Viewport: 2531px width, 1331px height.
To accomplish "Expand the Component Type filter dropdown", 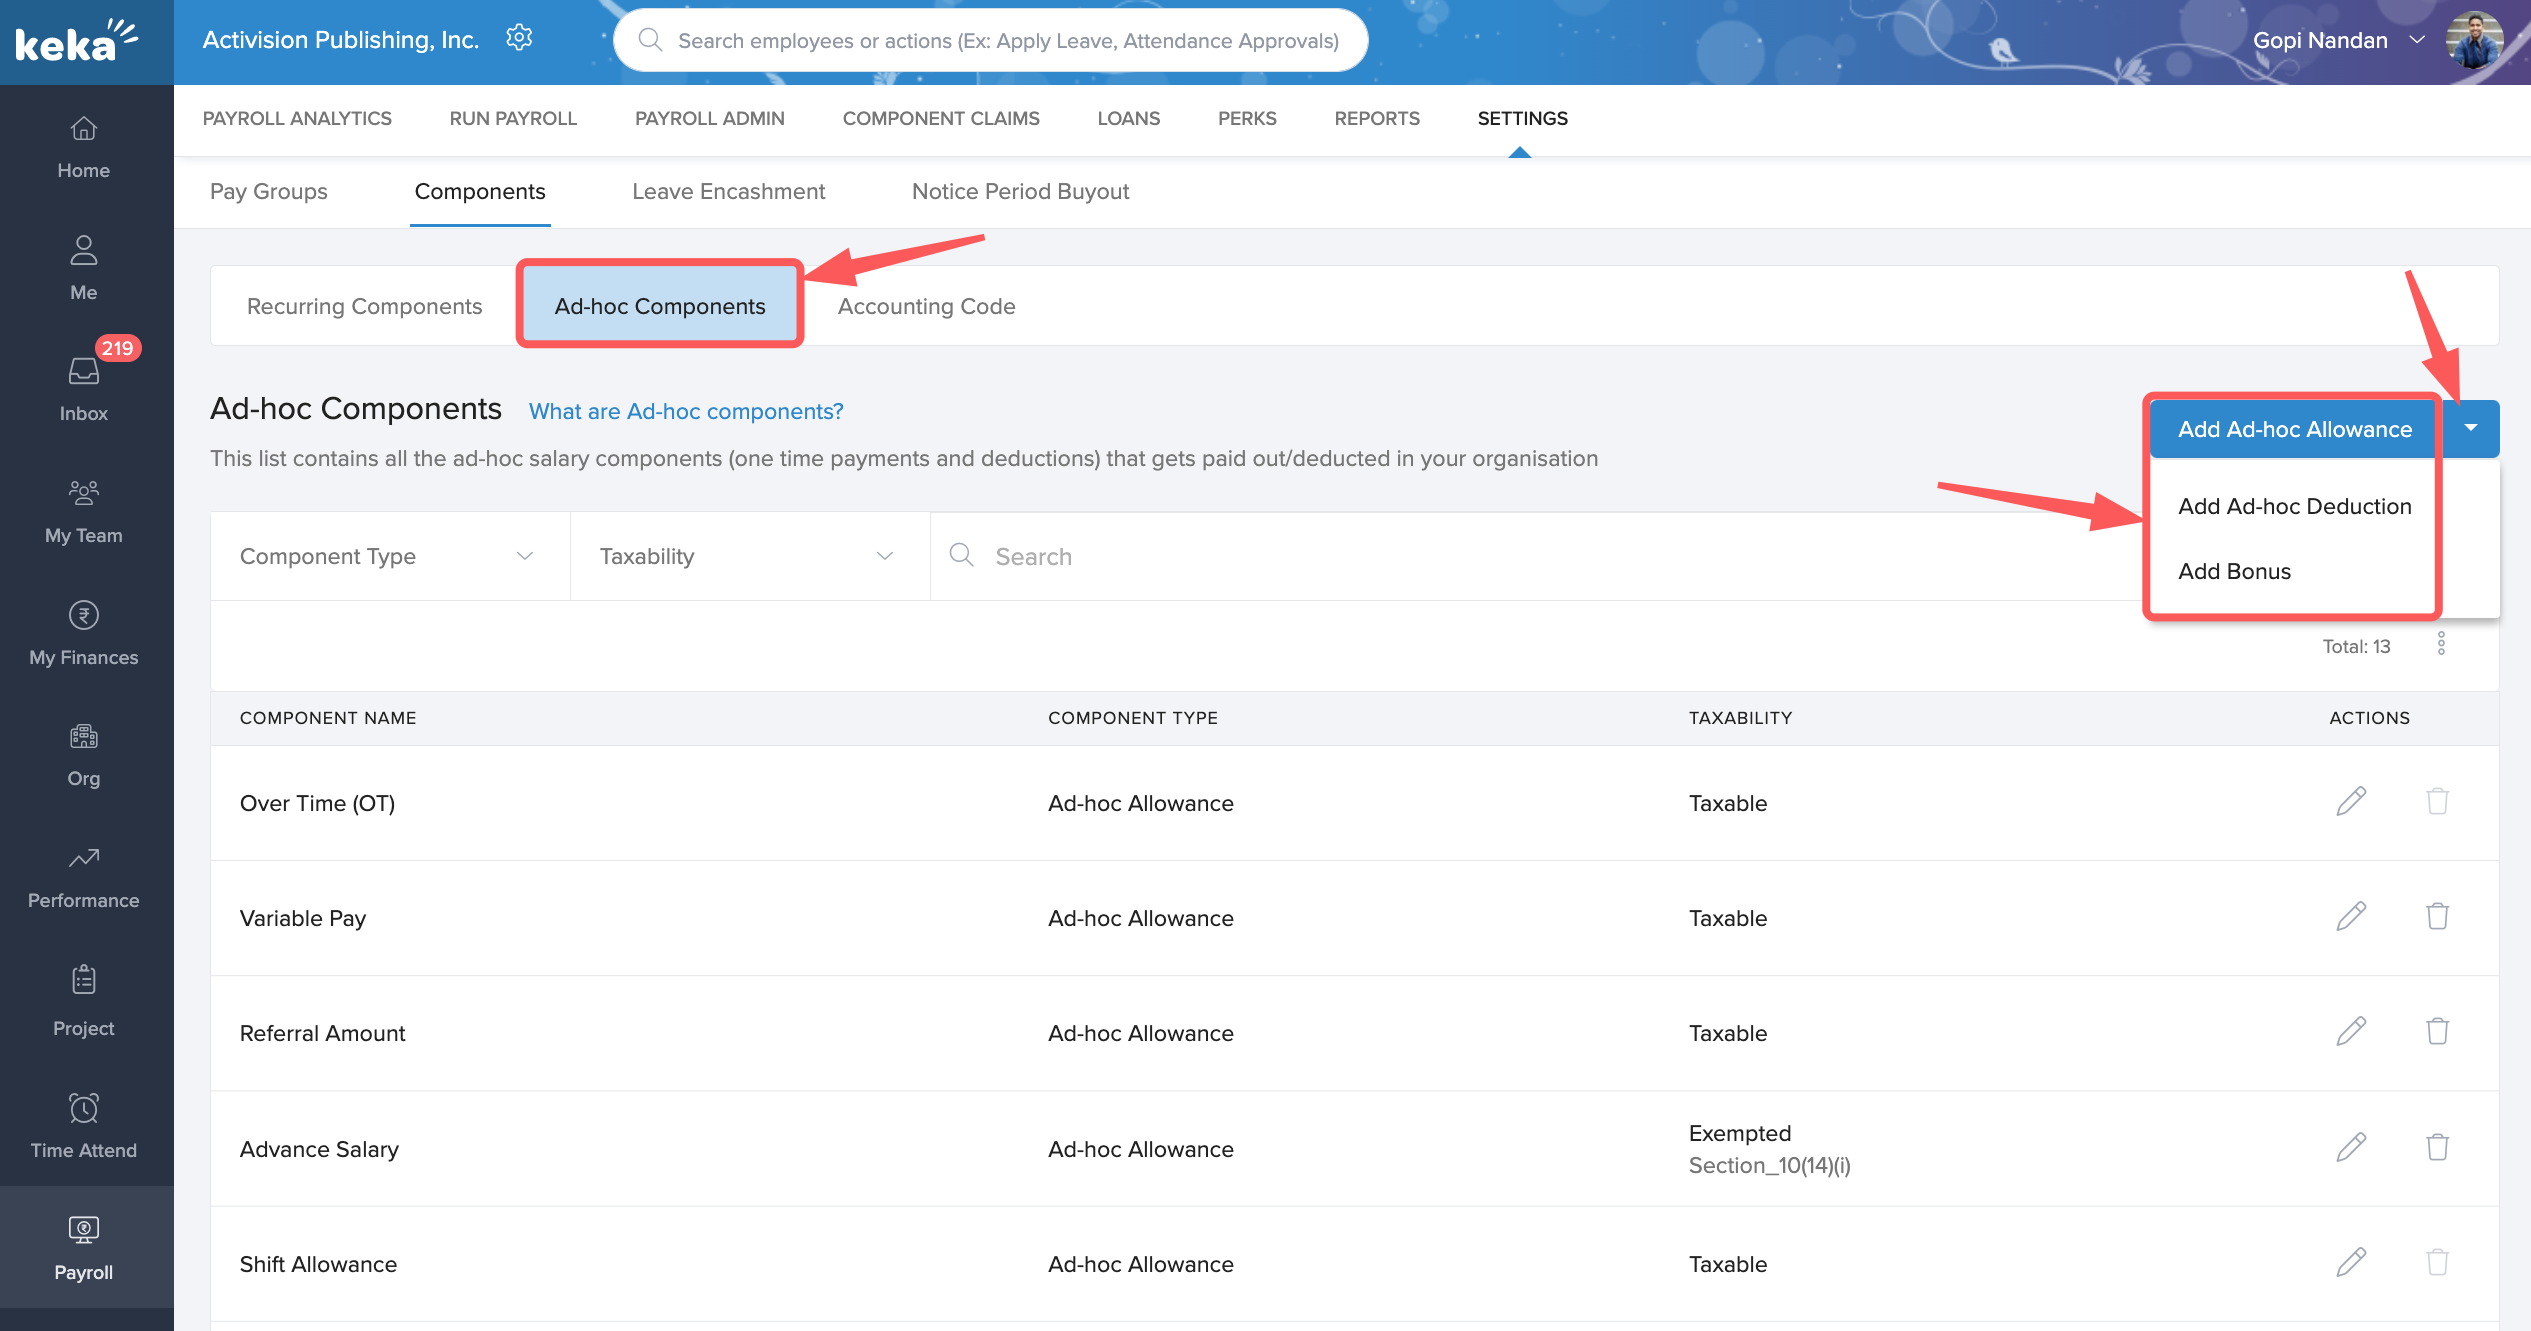I will pos(390,556).
